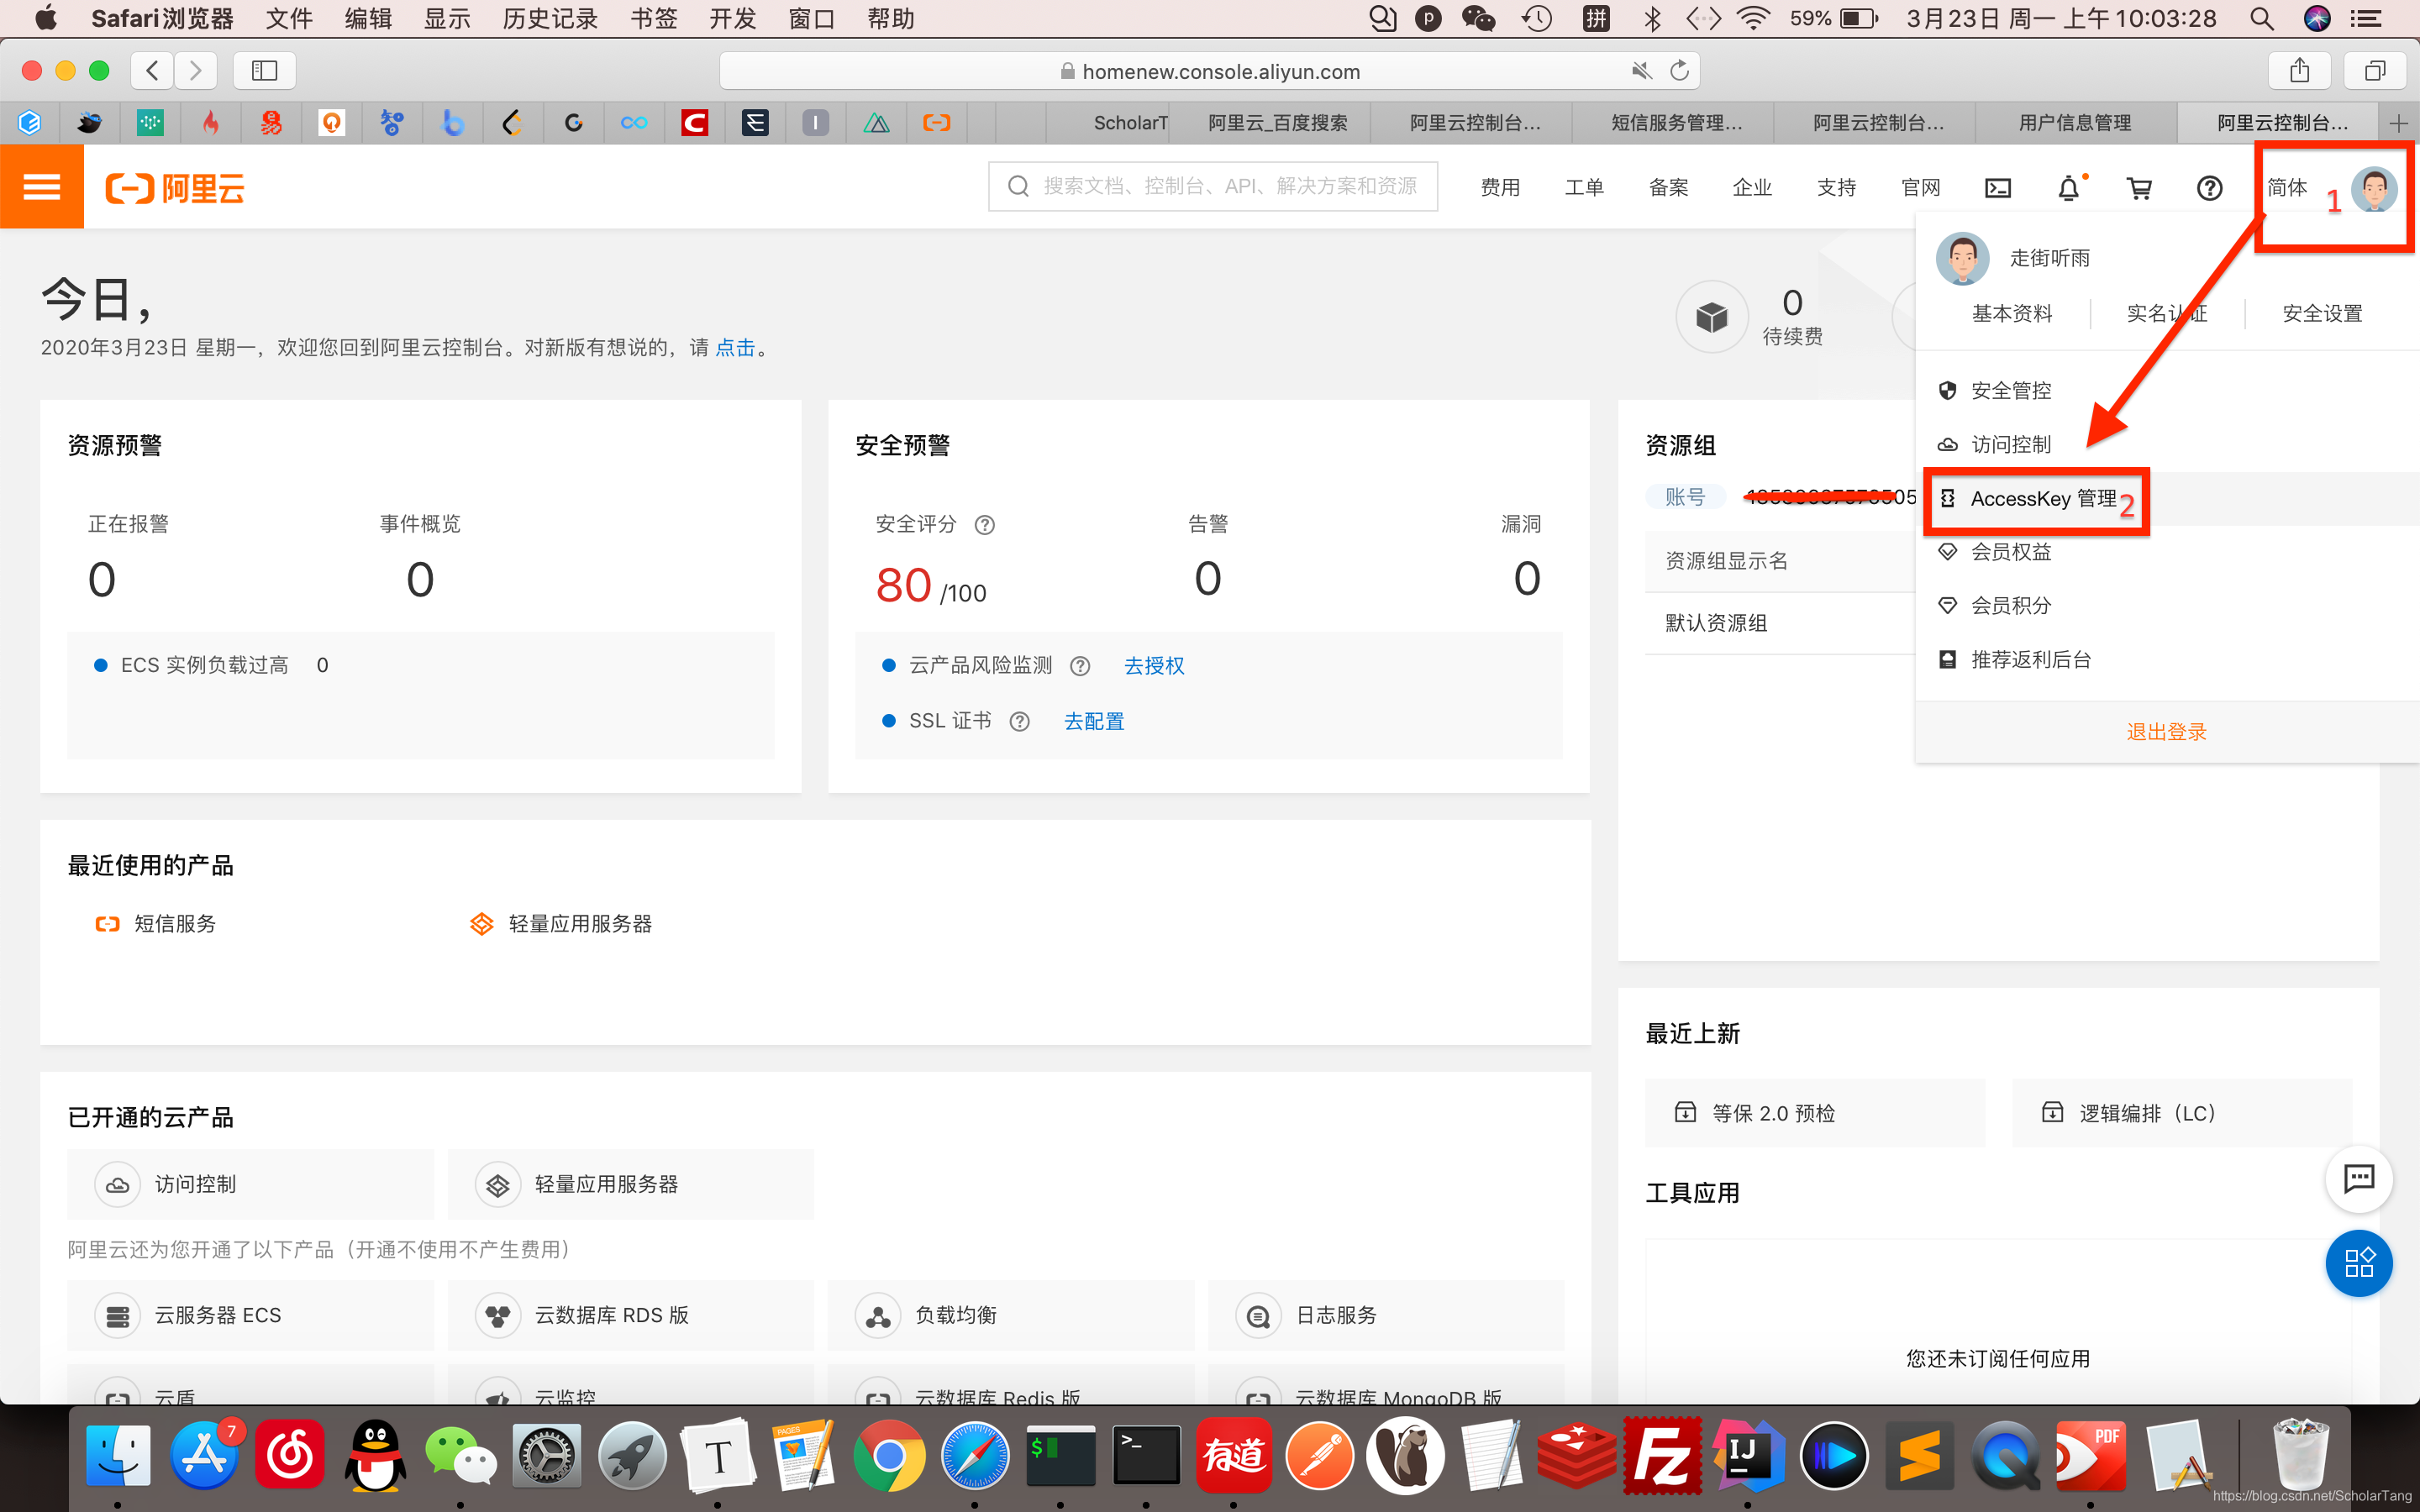The height and width of the screenshot is (1512, 2420).
Task: Click the 退出登录 logout link
Action: click(x=2166, y=732)
